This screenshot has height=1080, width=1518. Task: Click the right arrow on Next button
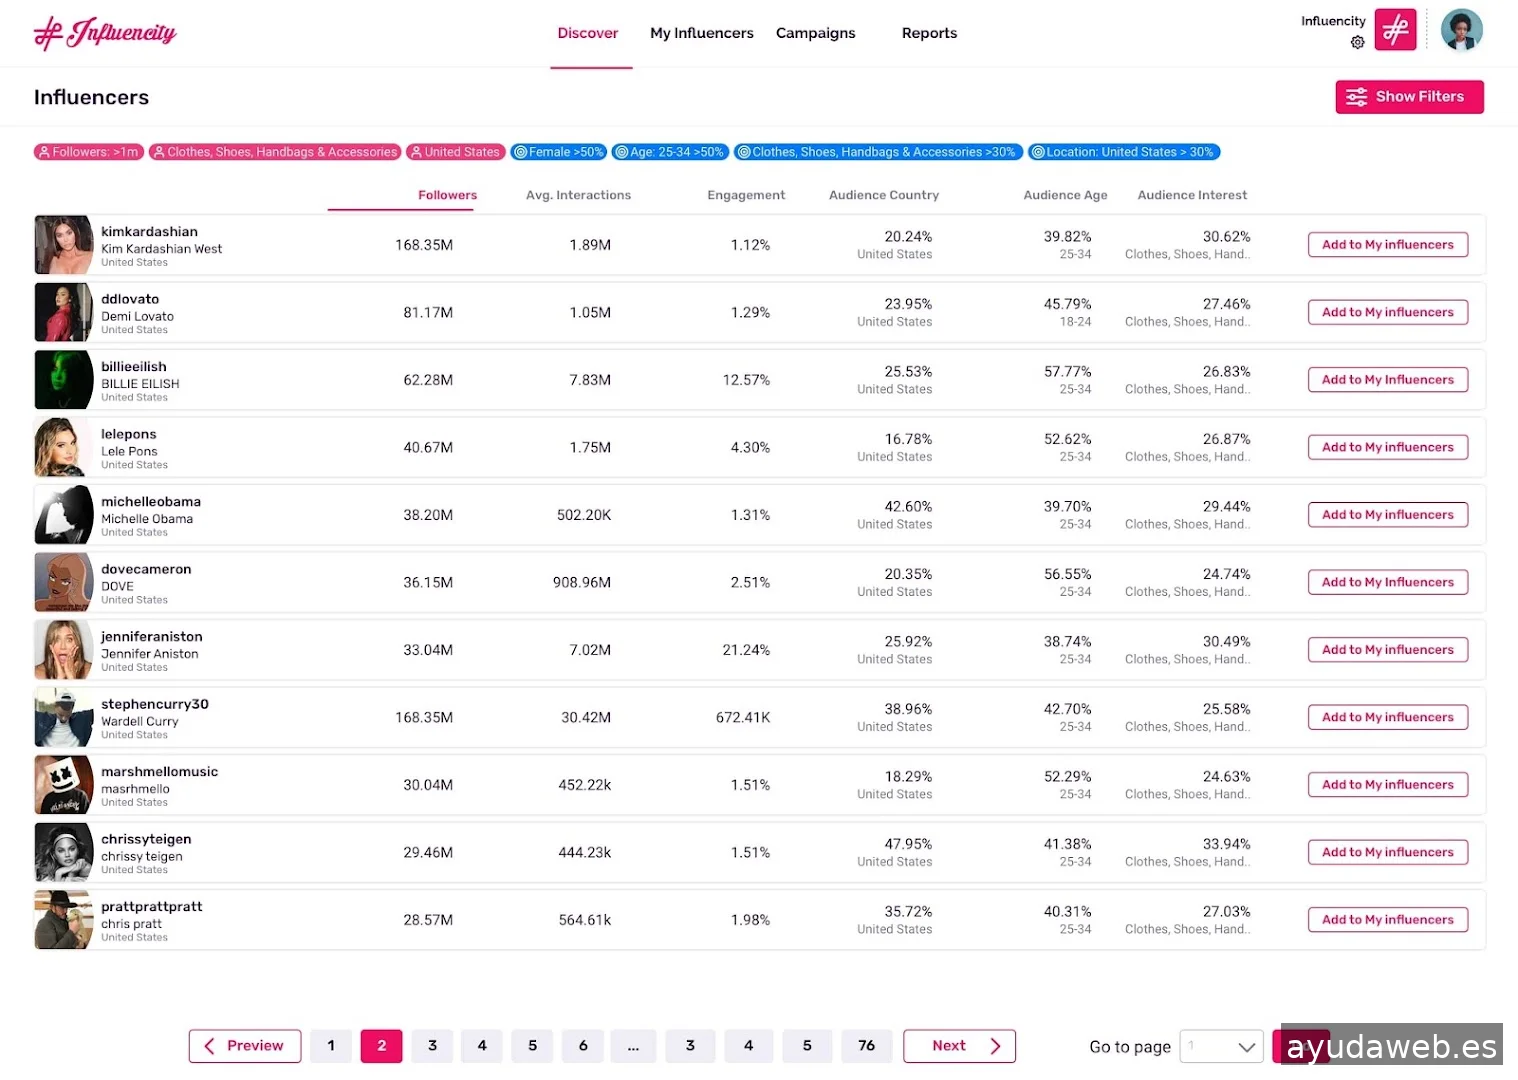pos(995,1046)
